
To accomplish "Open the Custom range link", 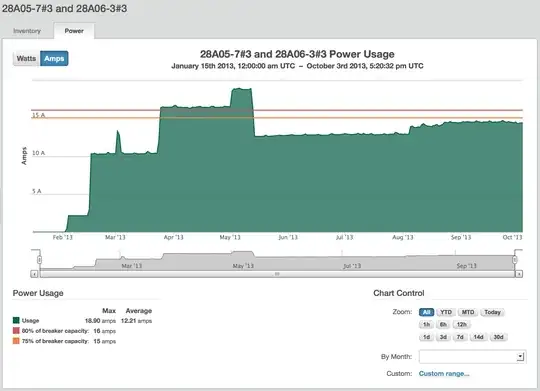I will click(x=444, y=373).
